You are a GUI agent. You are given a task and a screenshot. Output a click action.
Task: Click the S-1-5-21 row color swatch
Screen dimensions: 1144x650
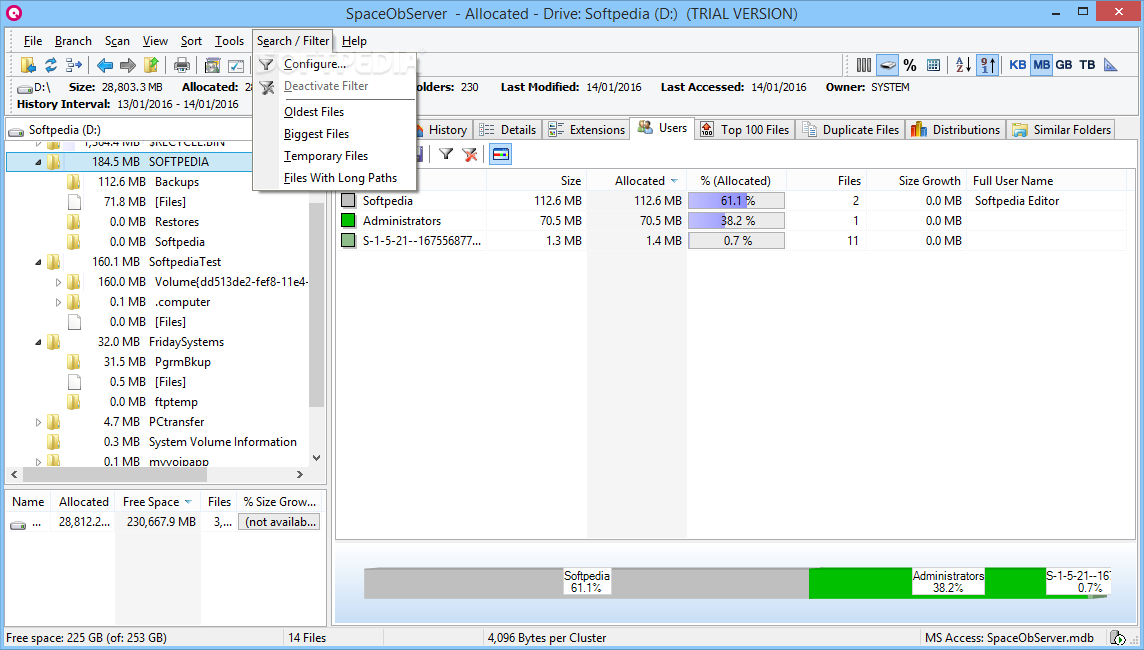click(348, 240)
